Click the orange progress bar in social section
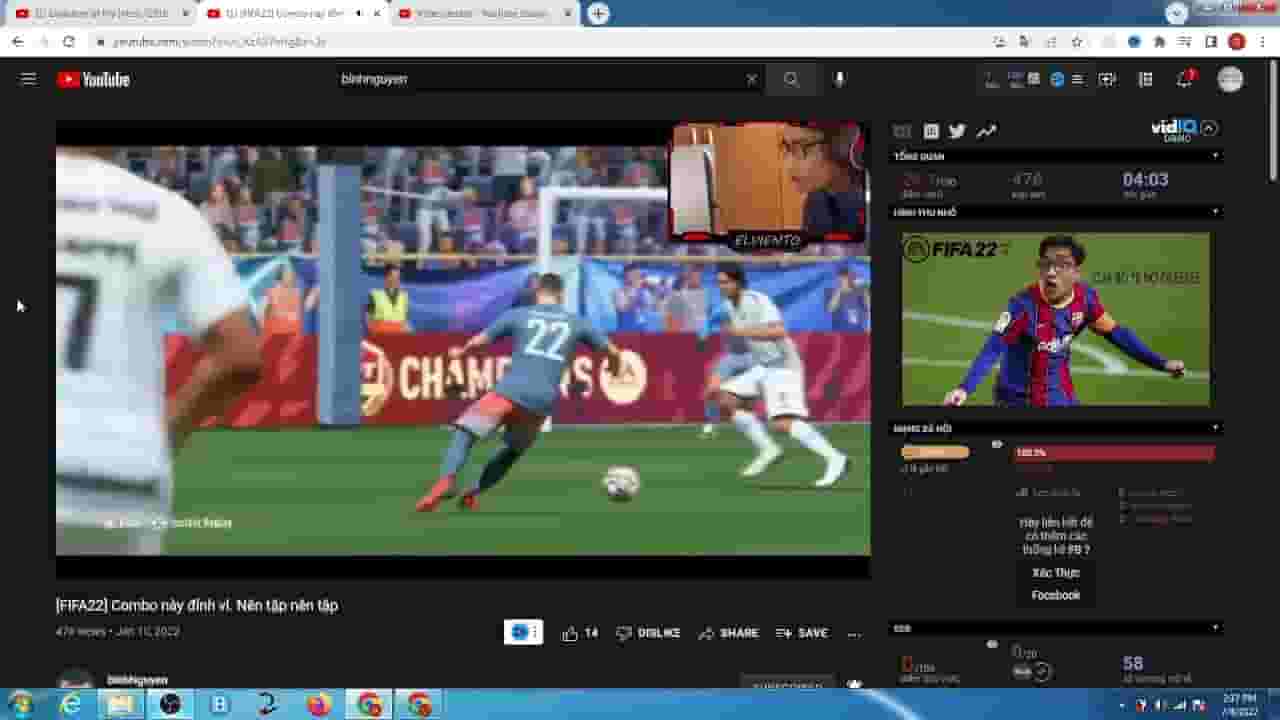1280x720 pixels. tap(935, 453)
